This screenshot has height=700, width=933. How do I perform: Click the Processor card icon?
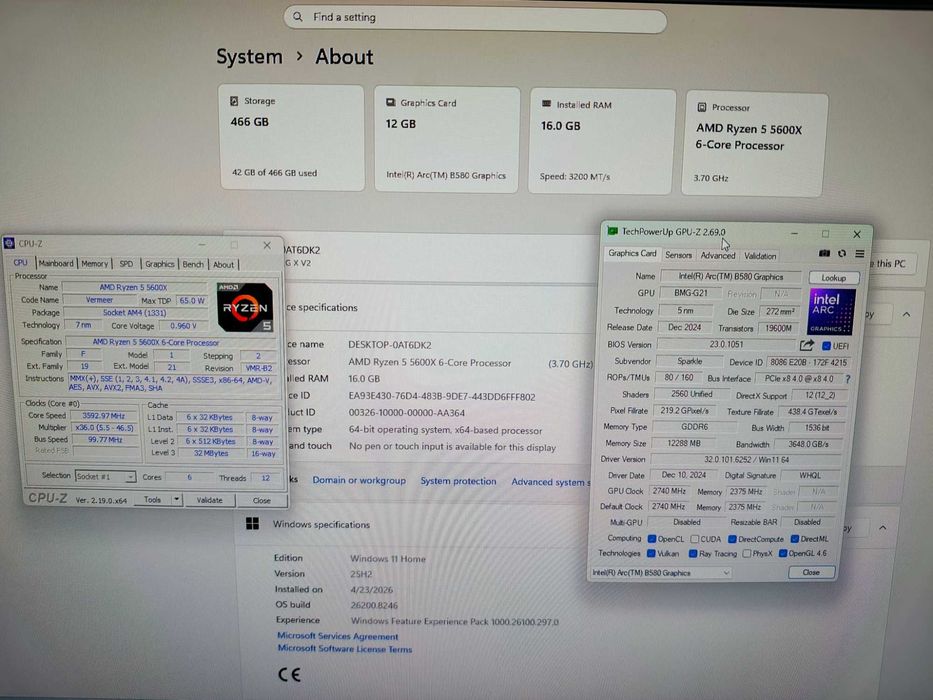[702, 107]
